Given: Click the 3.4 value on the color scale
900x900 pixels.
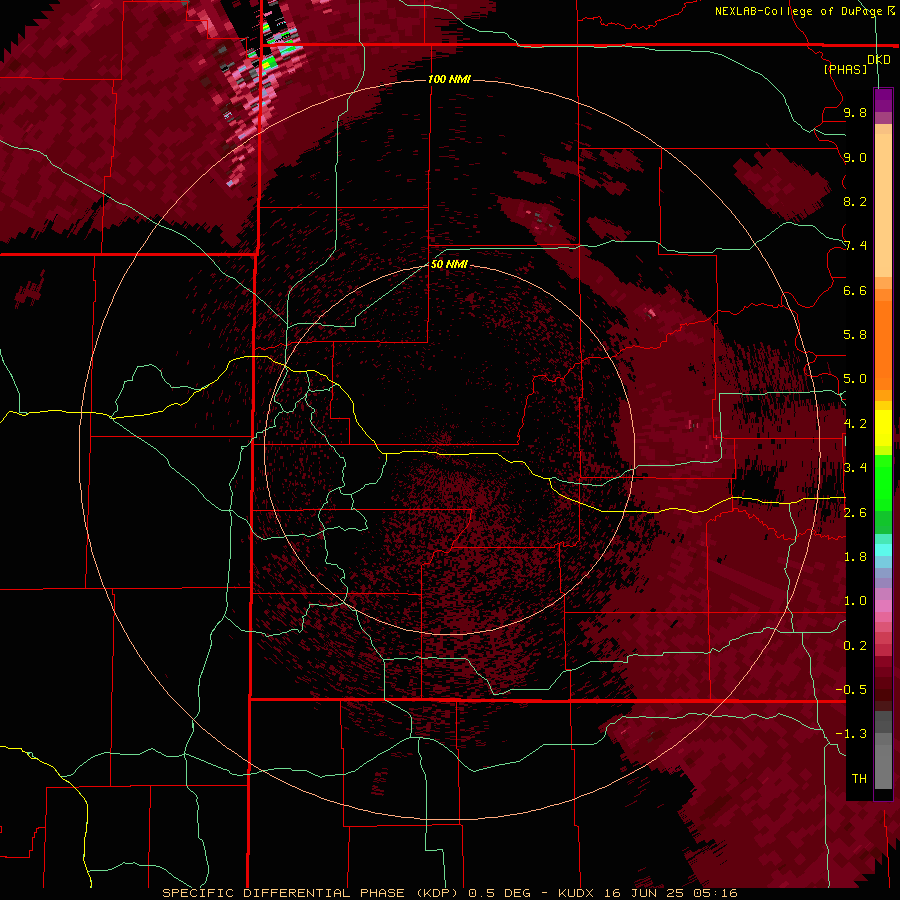Looking at the screenshot, I should click(855, 468).
